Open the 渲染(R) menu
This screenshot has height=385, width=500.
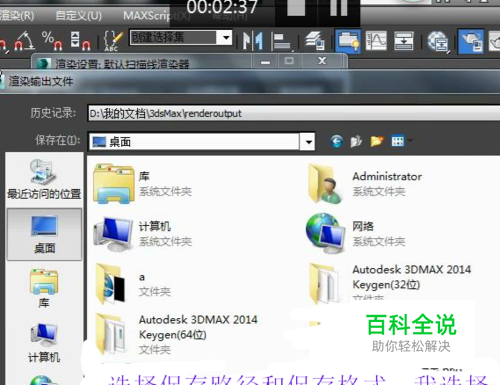coord(17,16)
